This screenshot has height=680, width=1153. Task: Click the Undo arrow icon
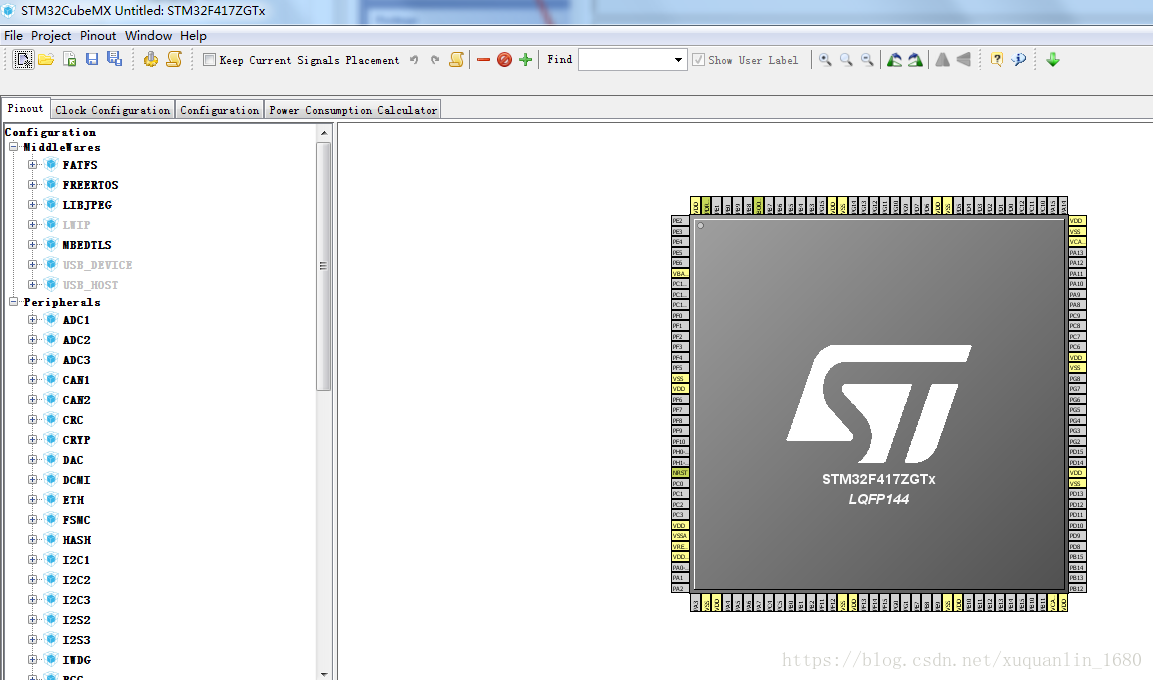point(415,60)
